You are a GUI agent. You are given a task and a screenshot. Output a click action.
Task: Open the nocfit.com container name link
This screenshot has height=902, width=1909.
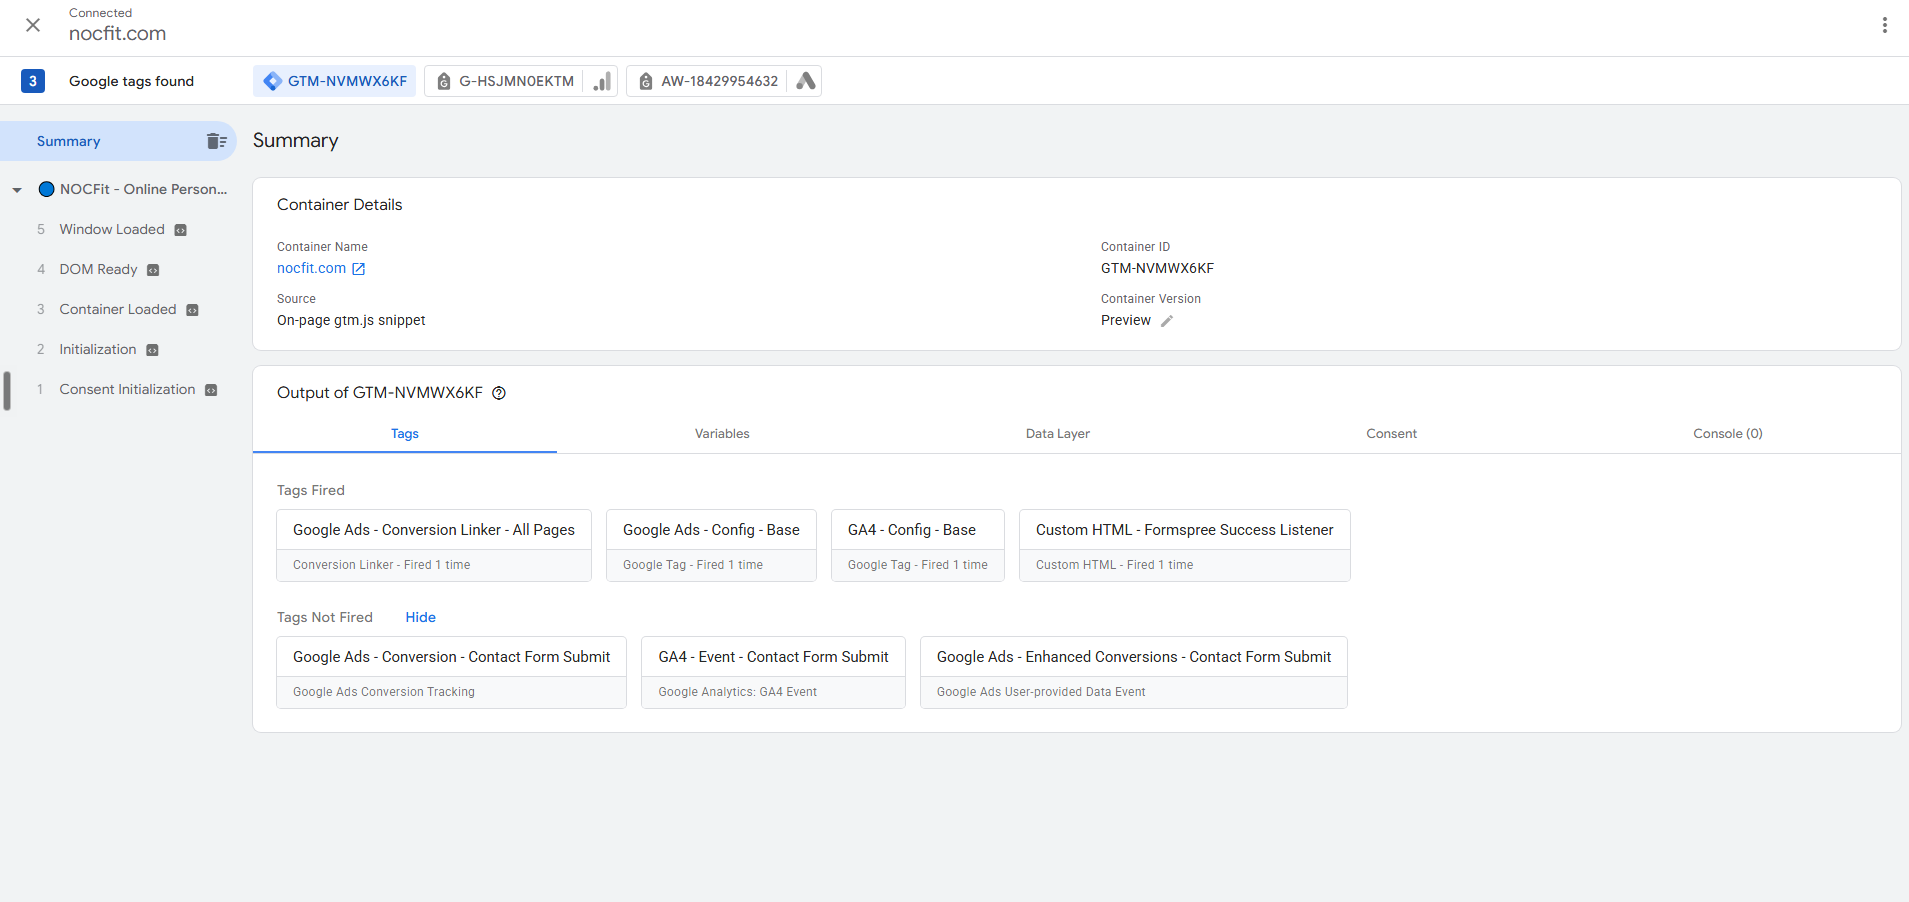tap(311, 268)
